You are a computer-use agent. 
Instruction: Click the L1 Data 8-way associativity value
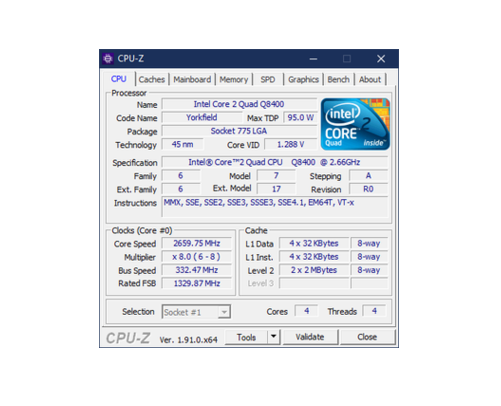tap(369, 243)
